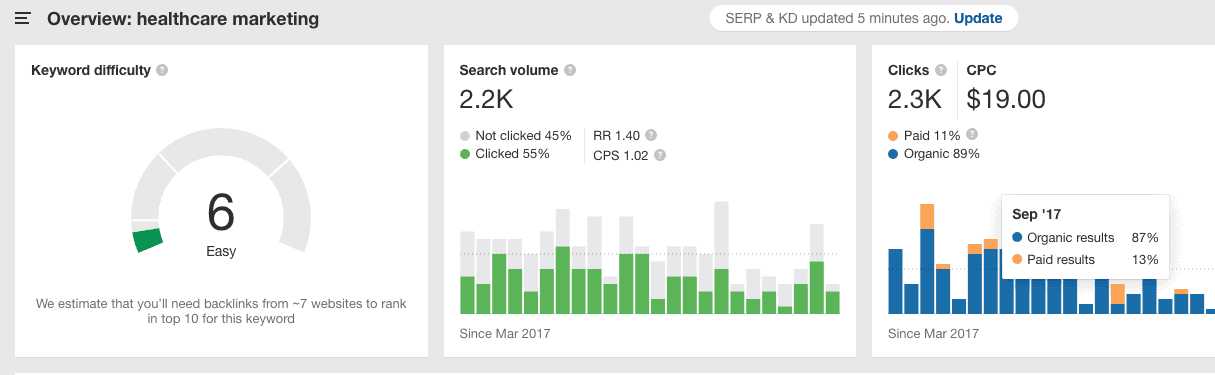
Task: Click the Clicks help icon
Action: click(940, 70)
